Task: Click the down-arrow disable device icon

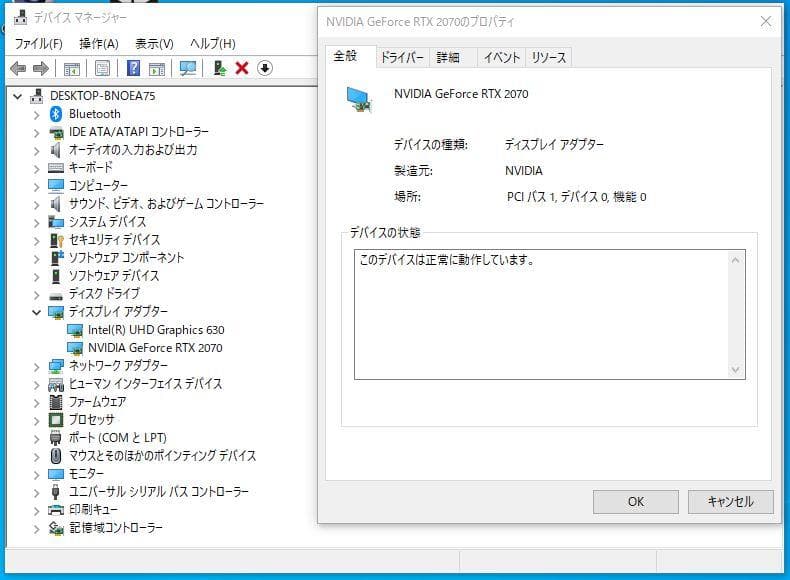Action: pyautogui.click(x=265, y=68)
